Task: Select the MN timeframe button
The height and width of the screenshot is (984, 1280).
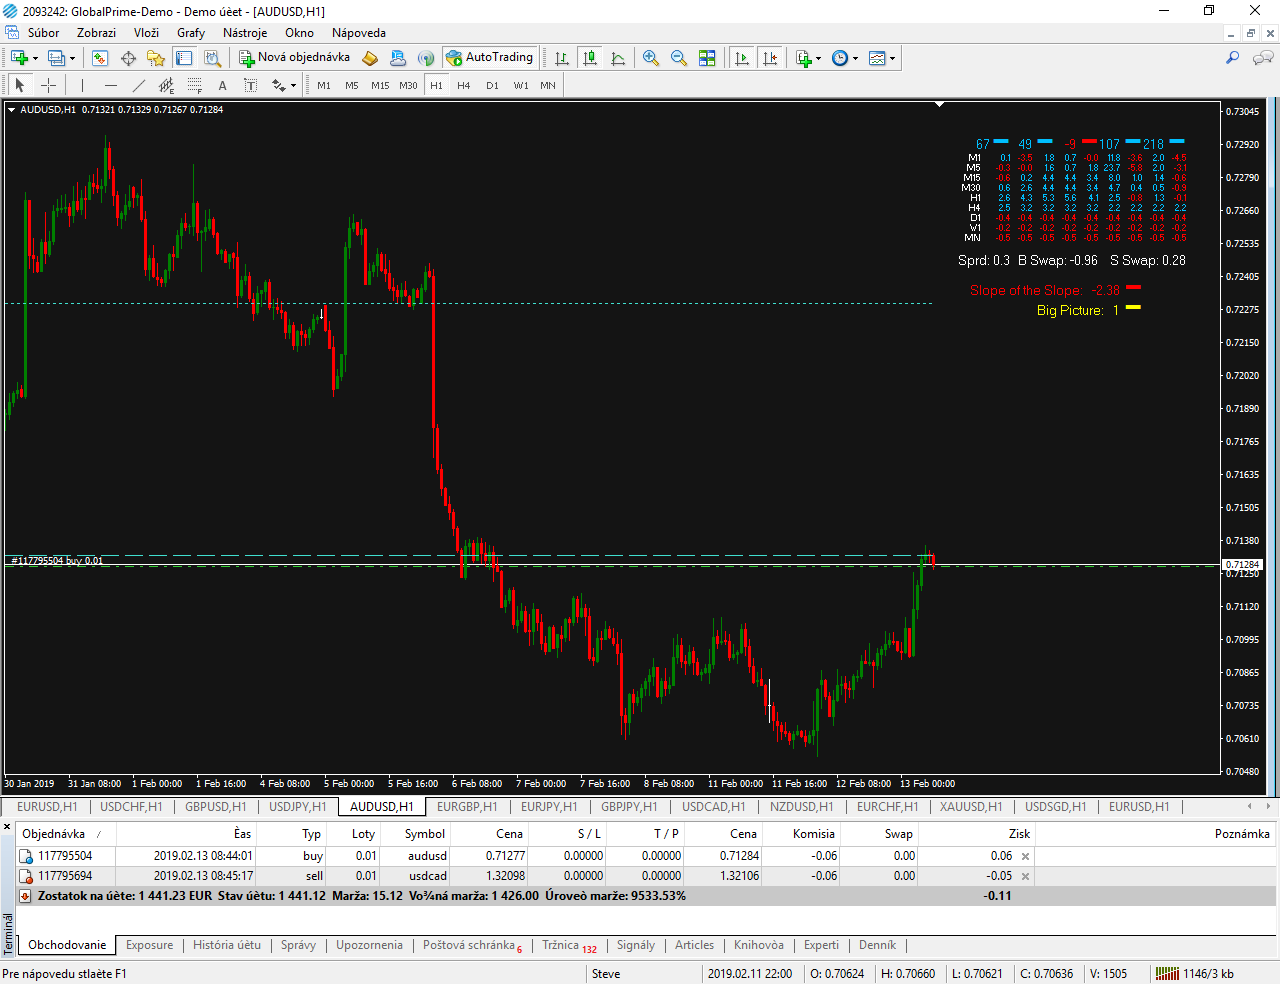Action: (548, 85)
